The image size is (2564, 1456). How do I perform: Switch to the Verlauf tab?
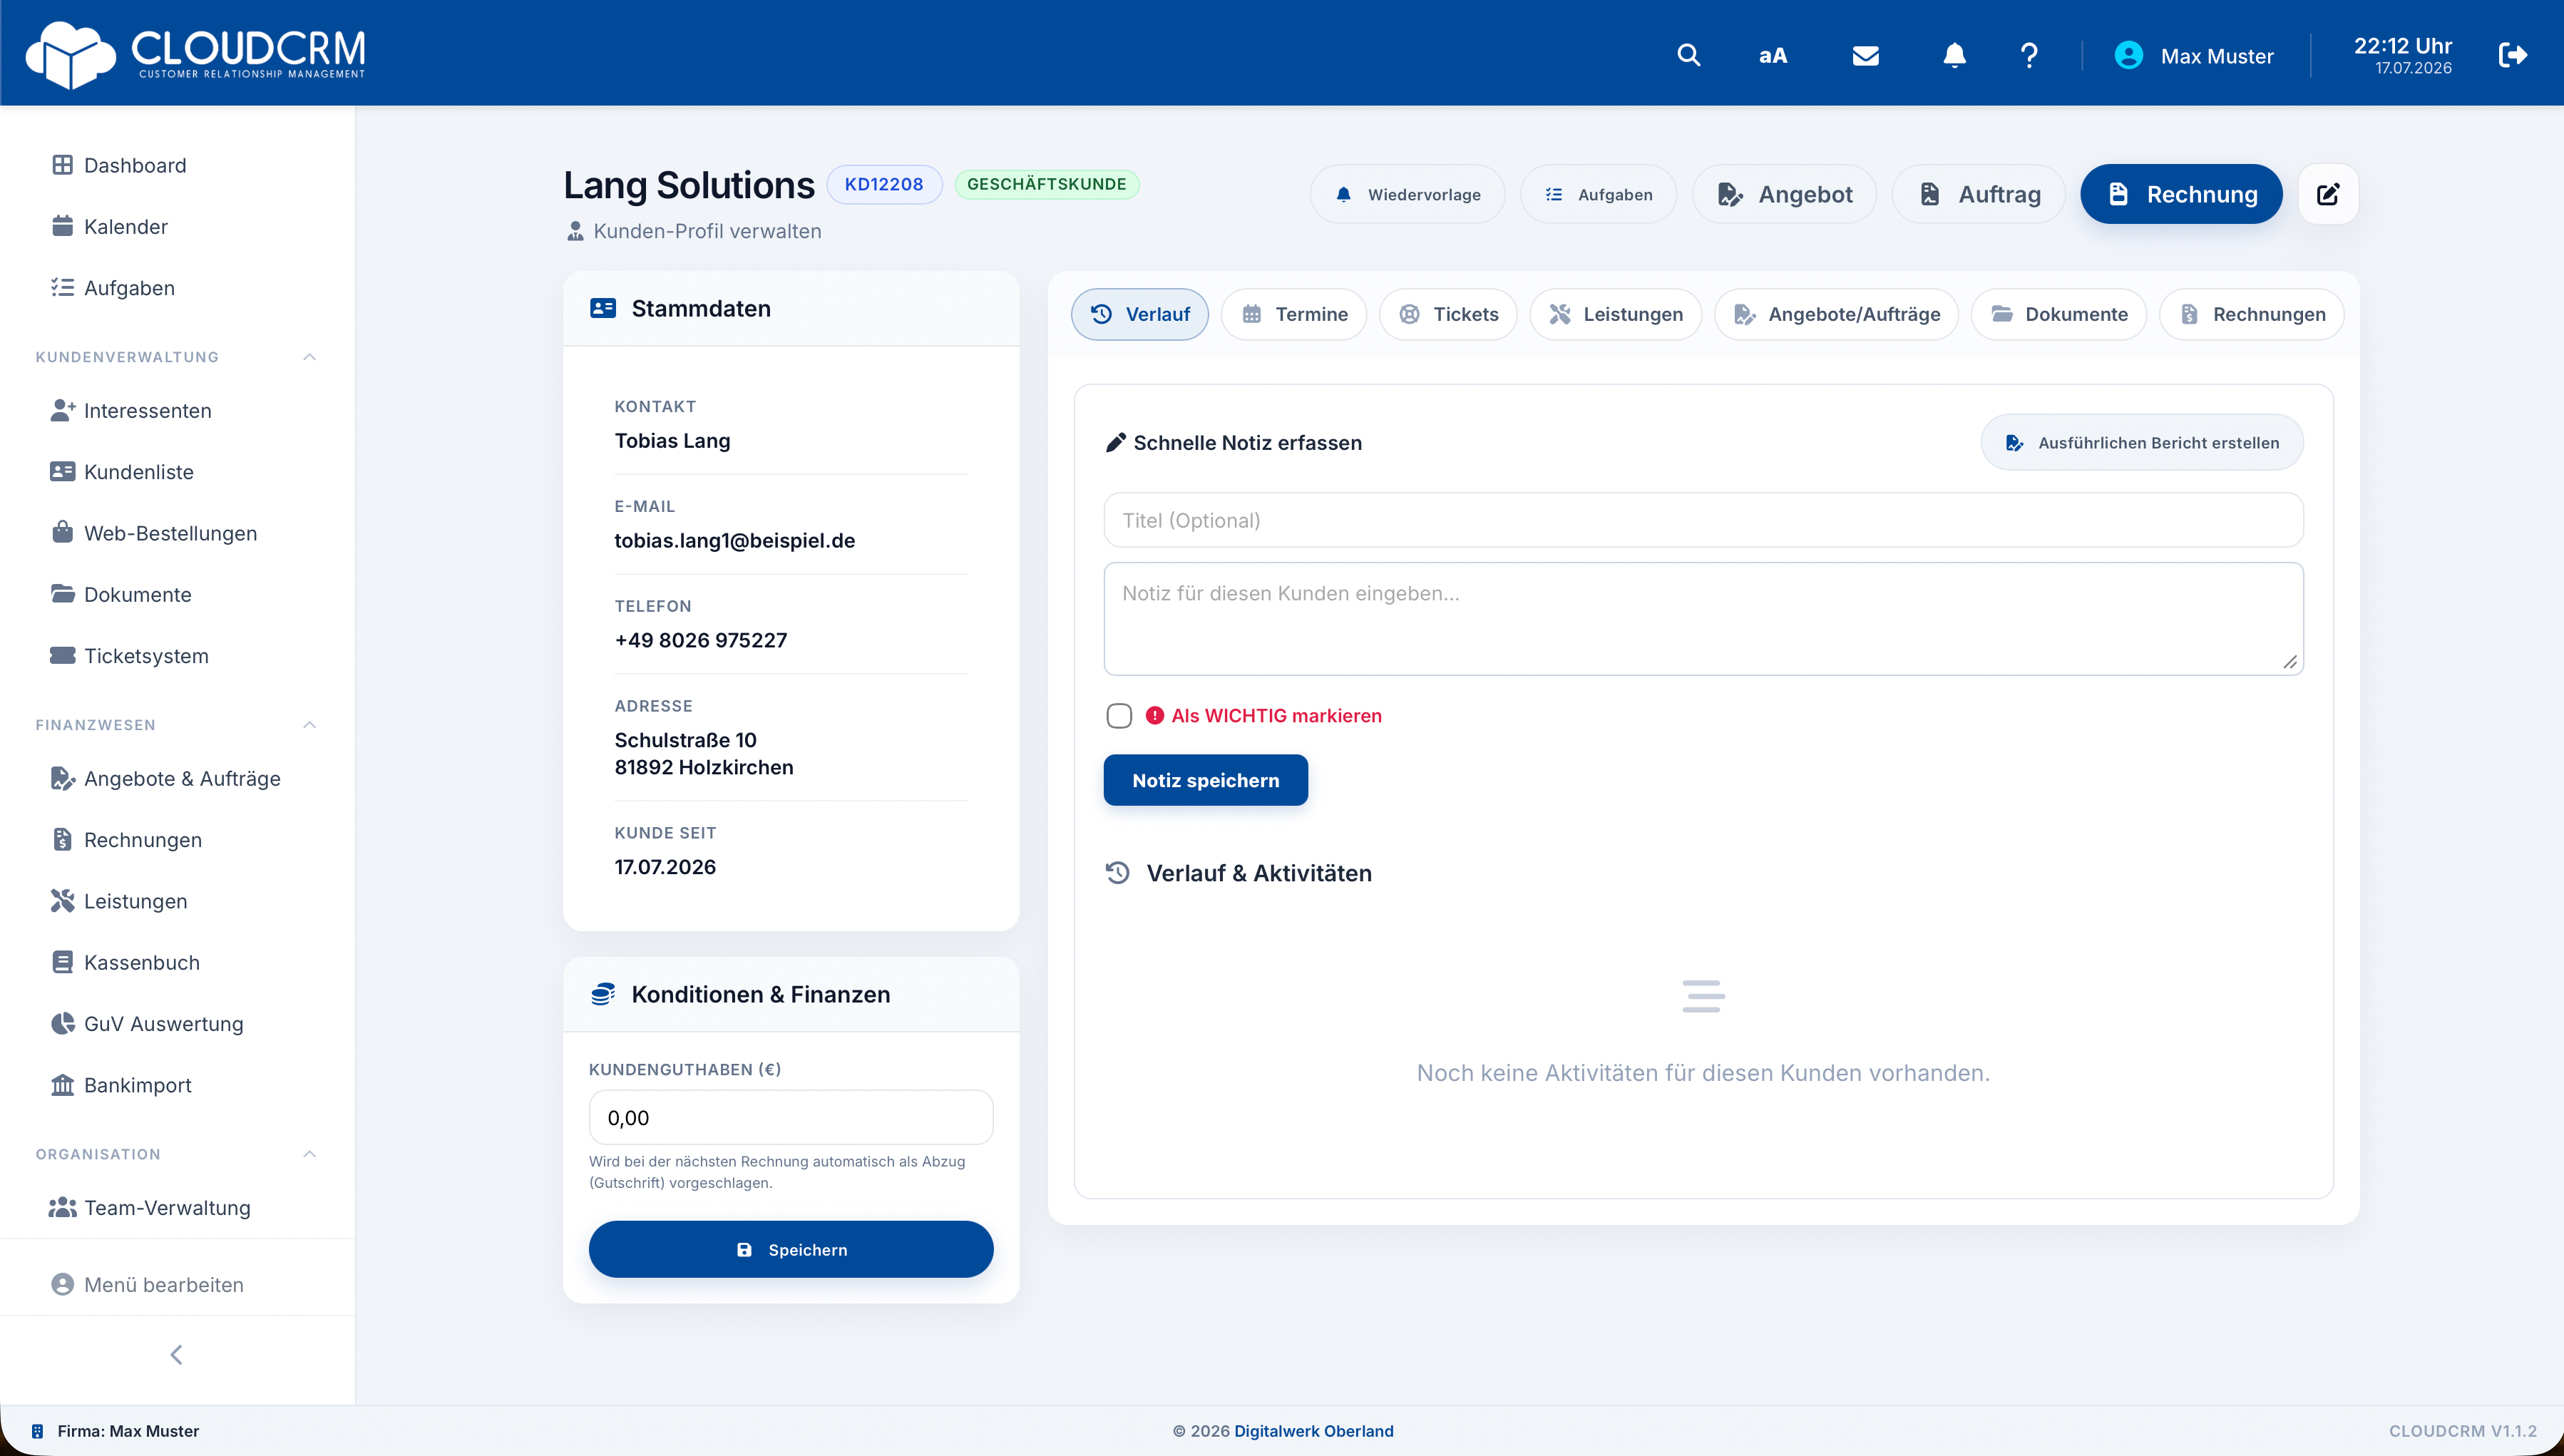click(x=1140, y=314)
